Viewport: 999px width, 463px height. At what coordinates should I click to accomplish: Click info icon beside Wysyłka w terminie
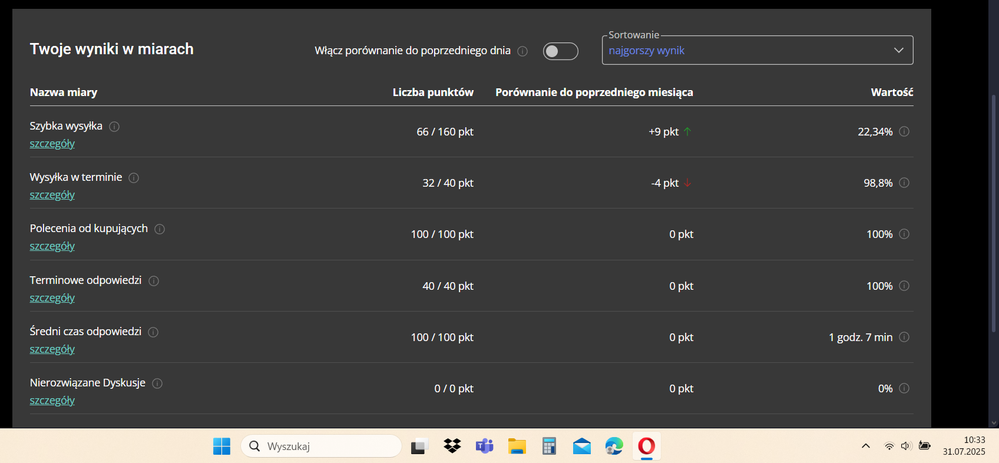pos(134,178)
